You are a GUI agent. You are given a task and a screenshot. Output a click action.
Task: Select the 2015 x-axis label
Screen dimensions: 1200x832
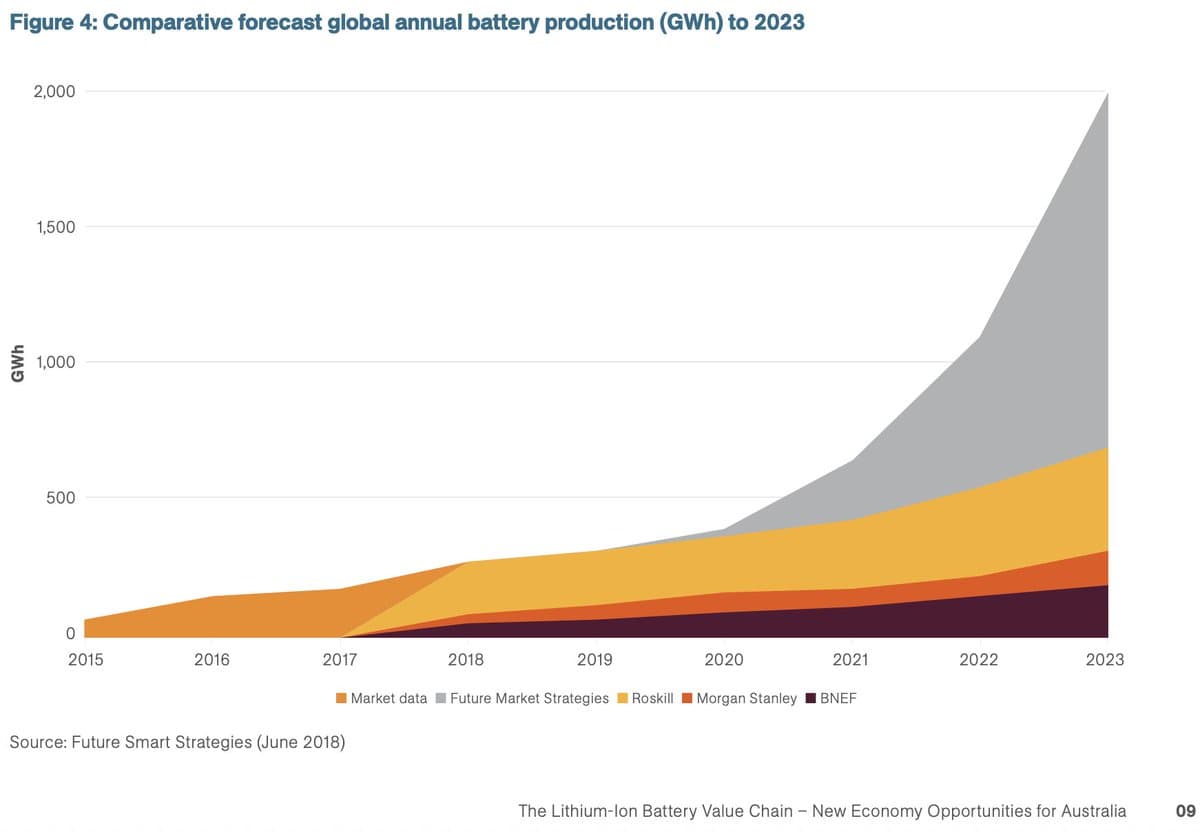(86, 660)
